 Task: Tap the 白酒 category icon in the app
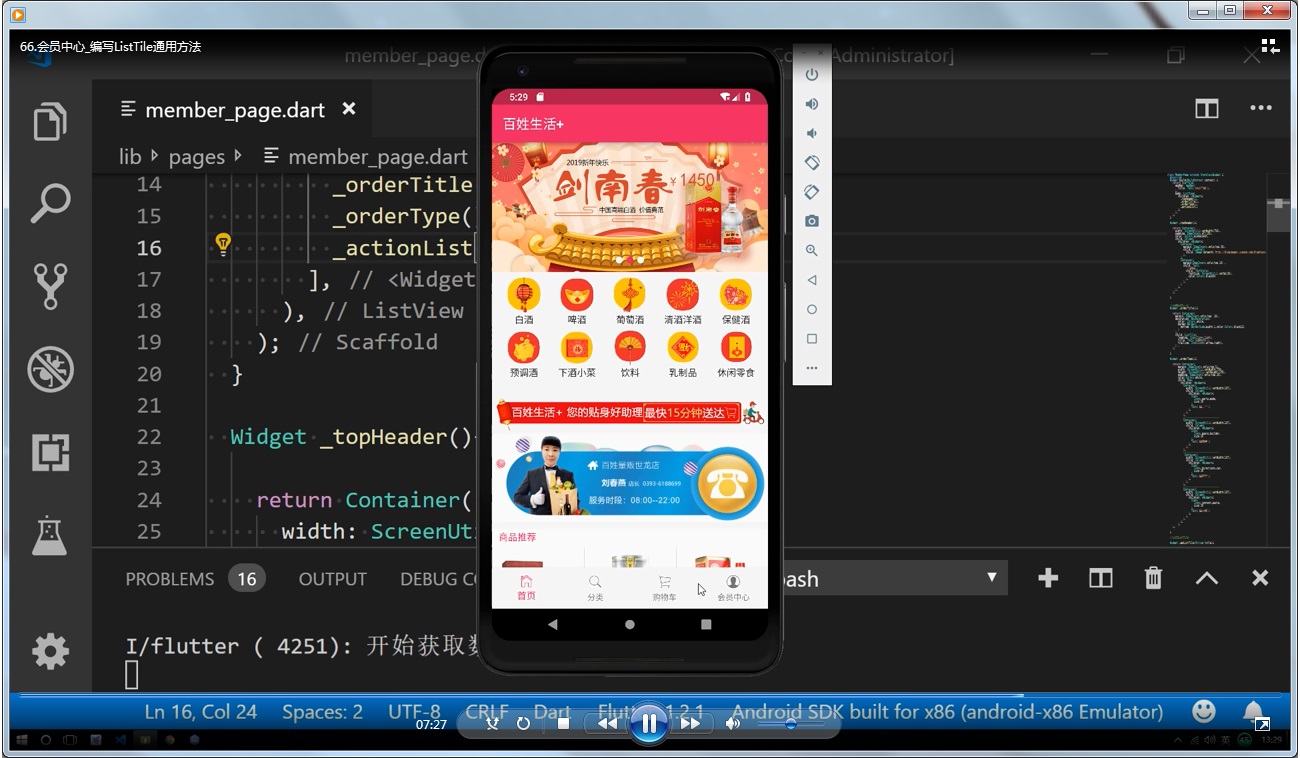(524, 295)
